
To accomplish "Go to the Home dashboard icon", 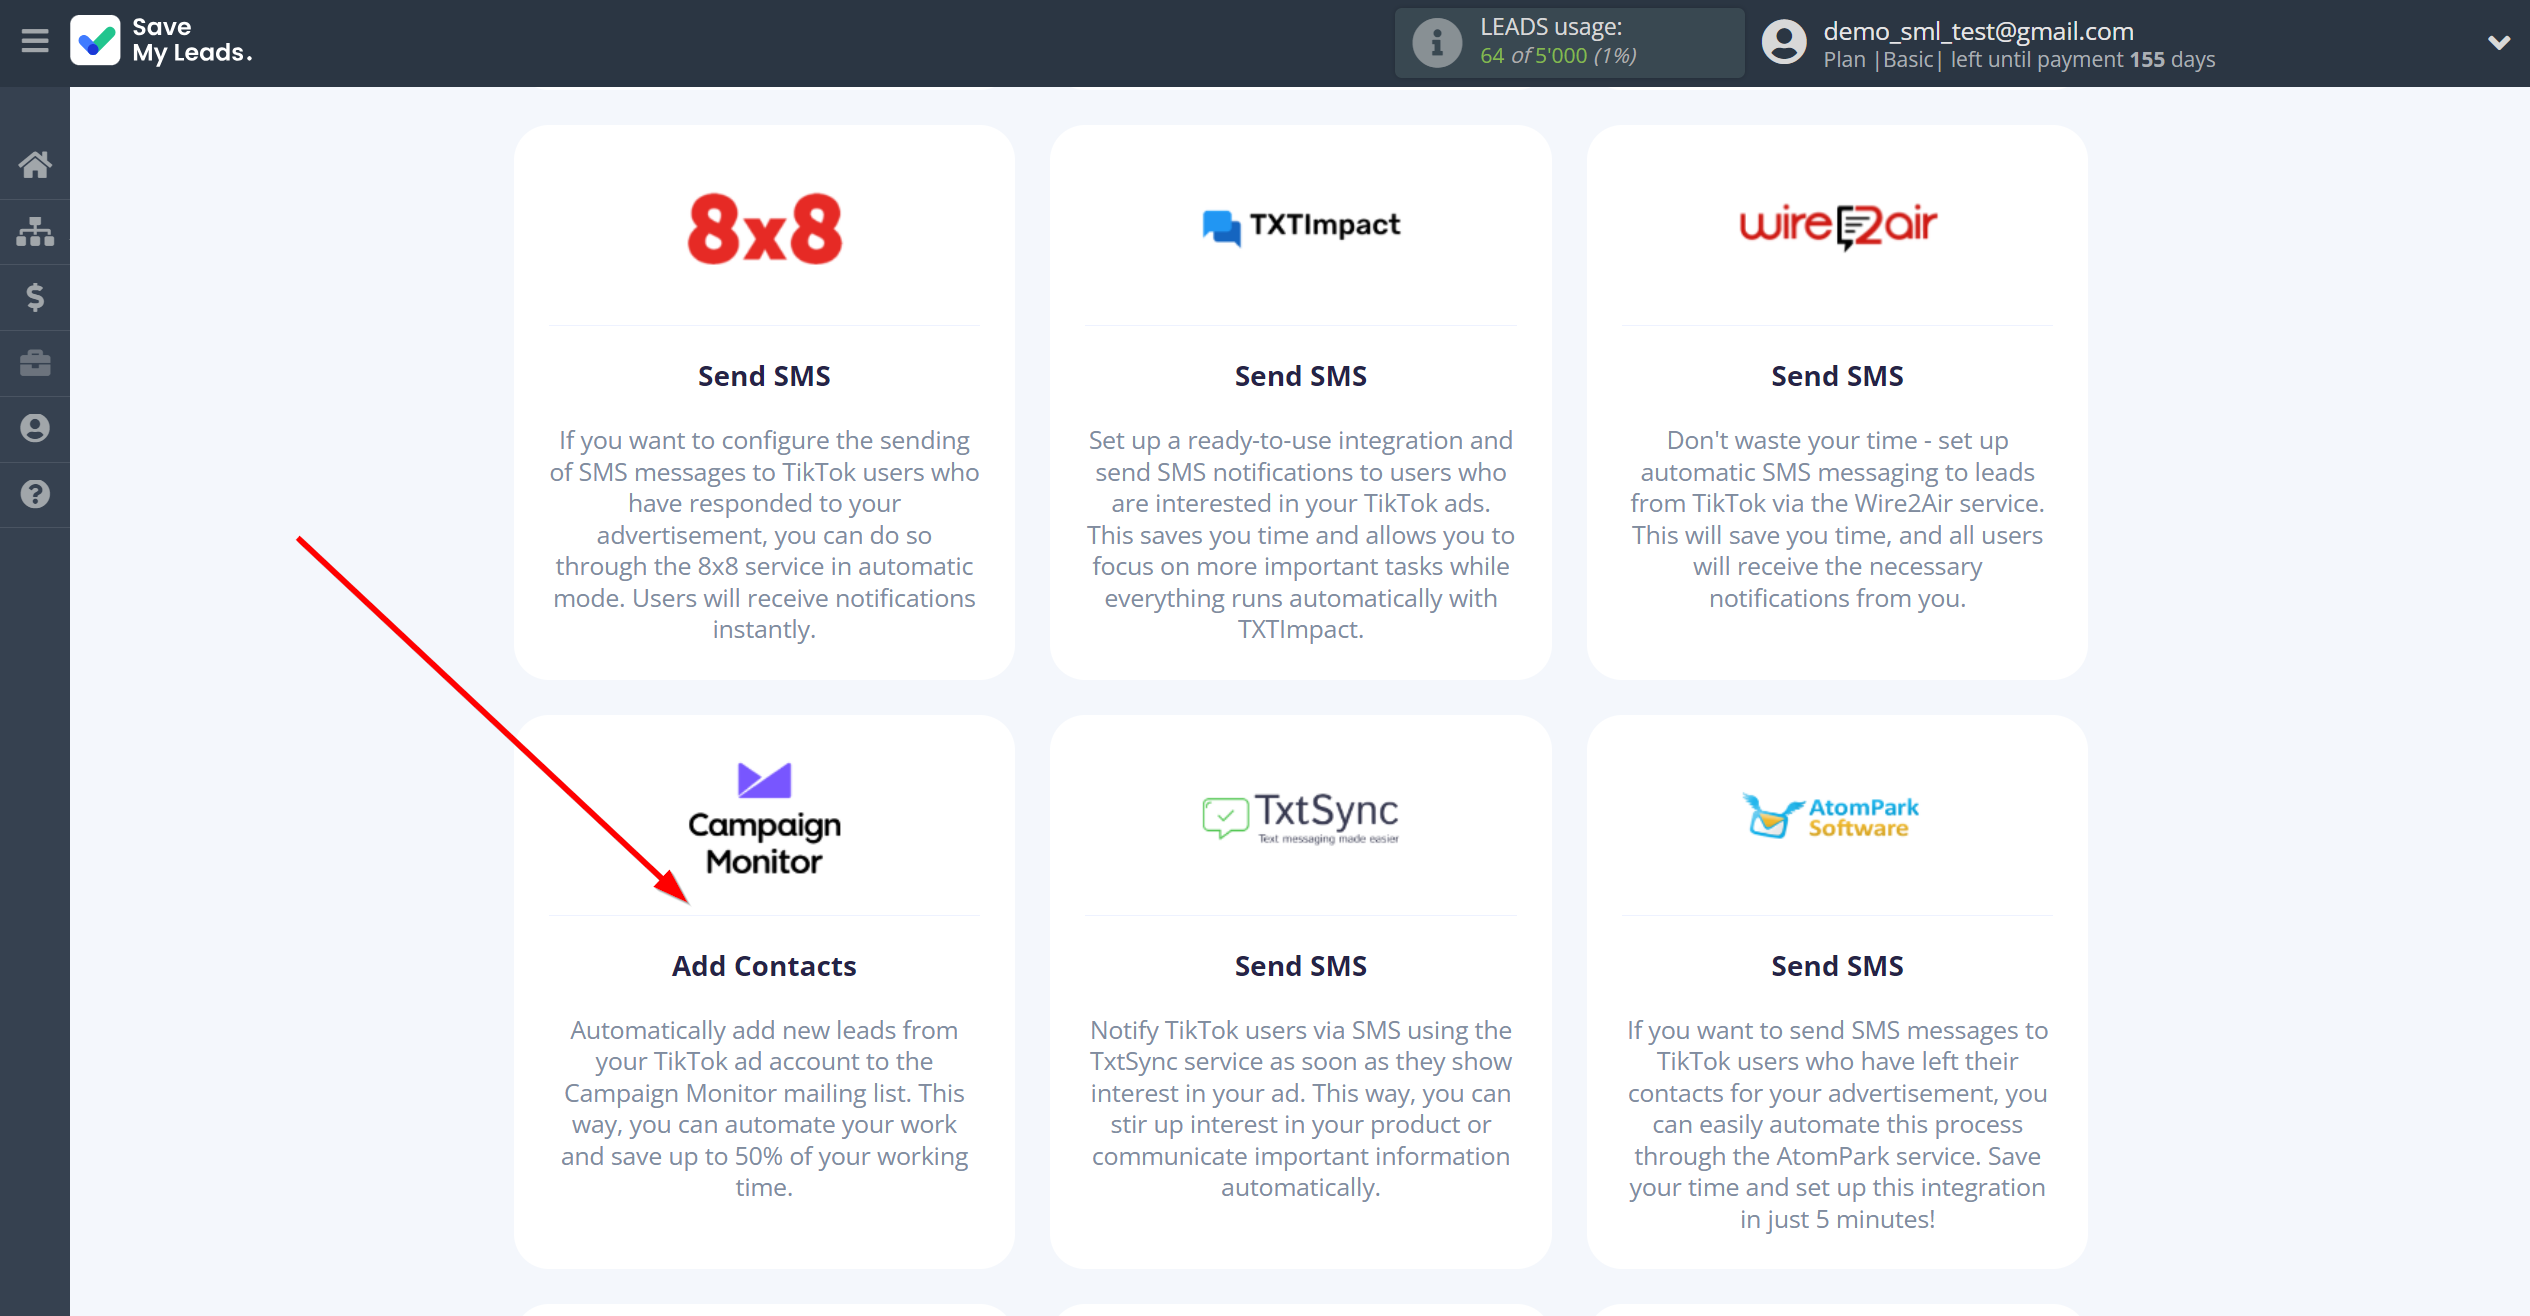I will [x=35, y=165].
